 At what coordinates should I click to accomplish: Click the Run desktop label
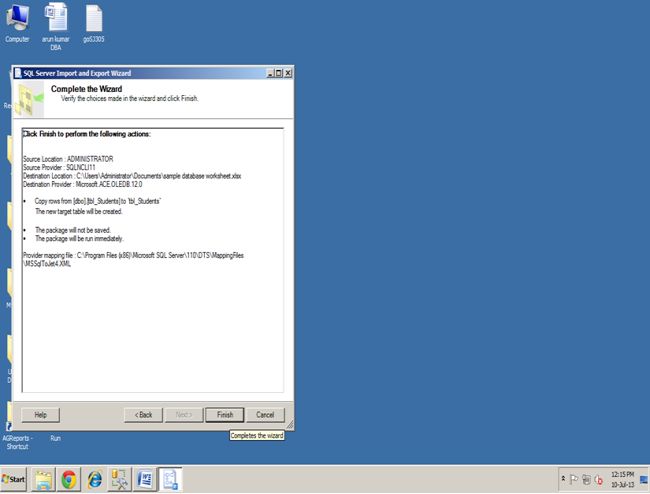pos(56,438)
